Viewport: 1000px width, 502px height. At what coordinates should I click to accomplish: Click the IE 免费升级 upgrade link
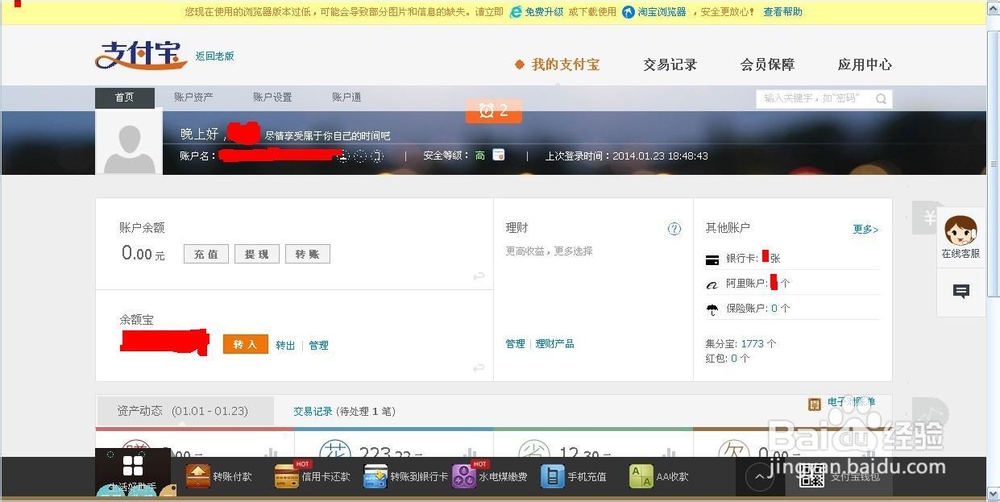537,12
